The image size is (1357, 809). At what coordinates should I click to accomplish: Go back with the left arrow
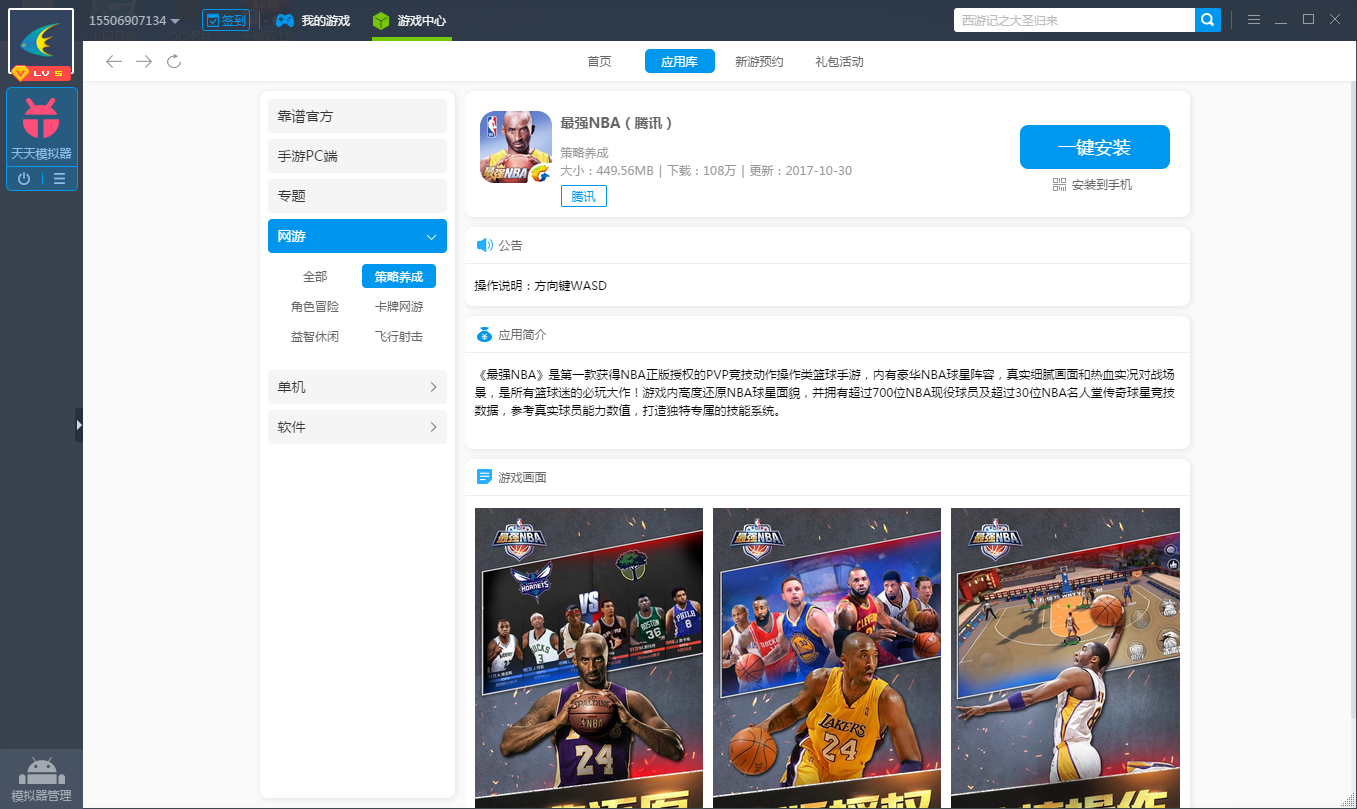click(x=114, y=62)
